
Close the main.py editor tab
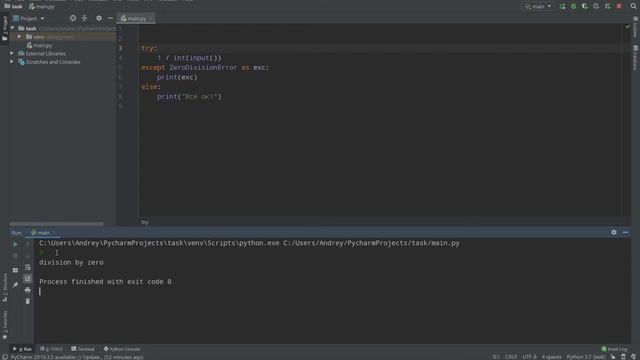pos(151,18)
